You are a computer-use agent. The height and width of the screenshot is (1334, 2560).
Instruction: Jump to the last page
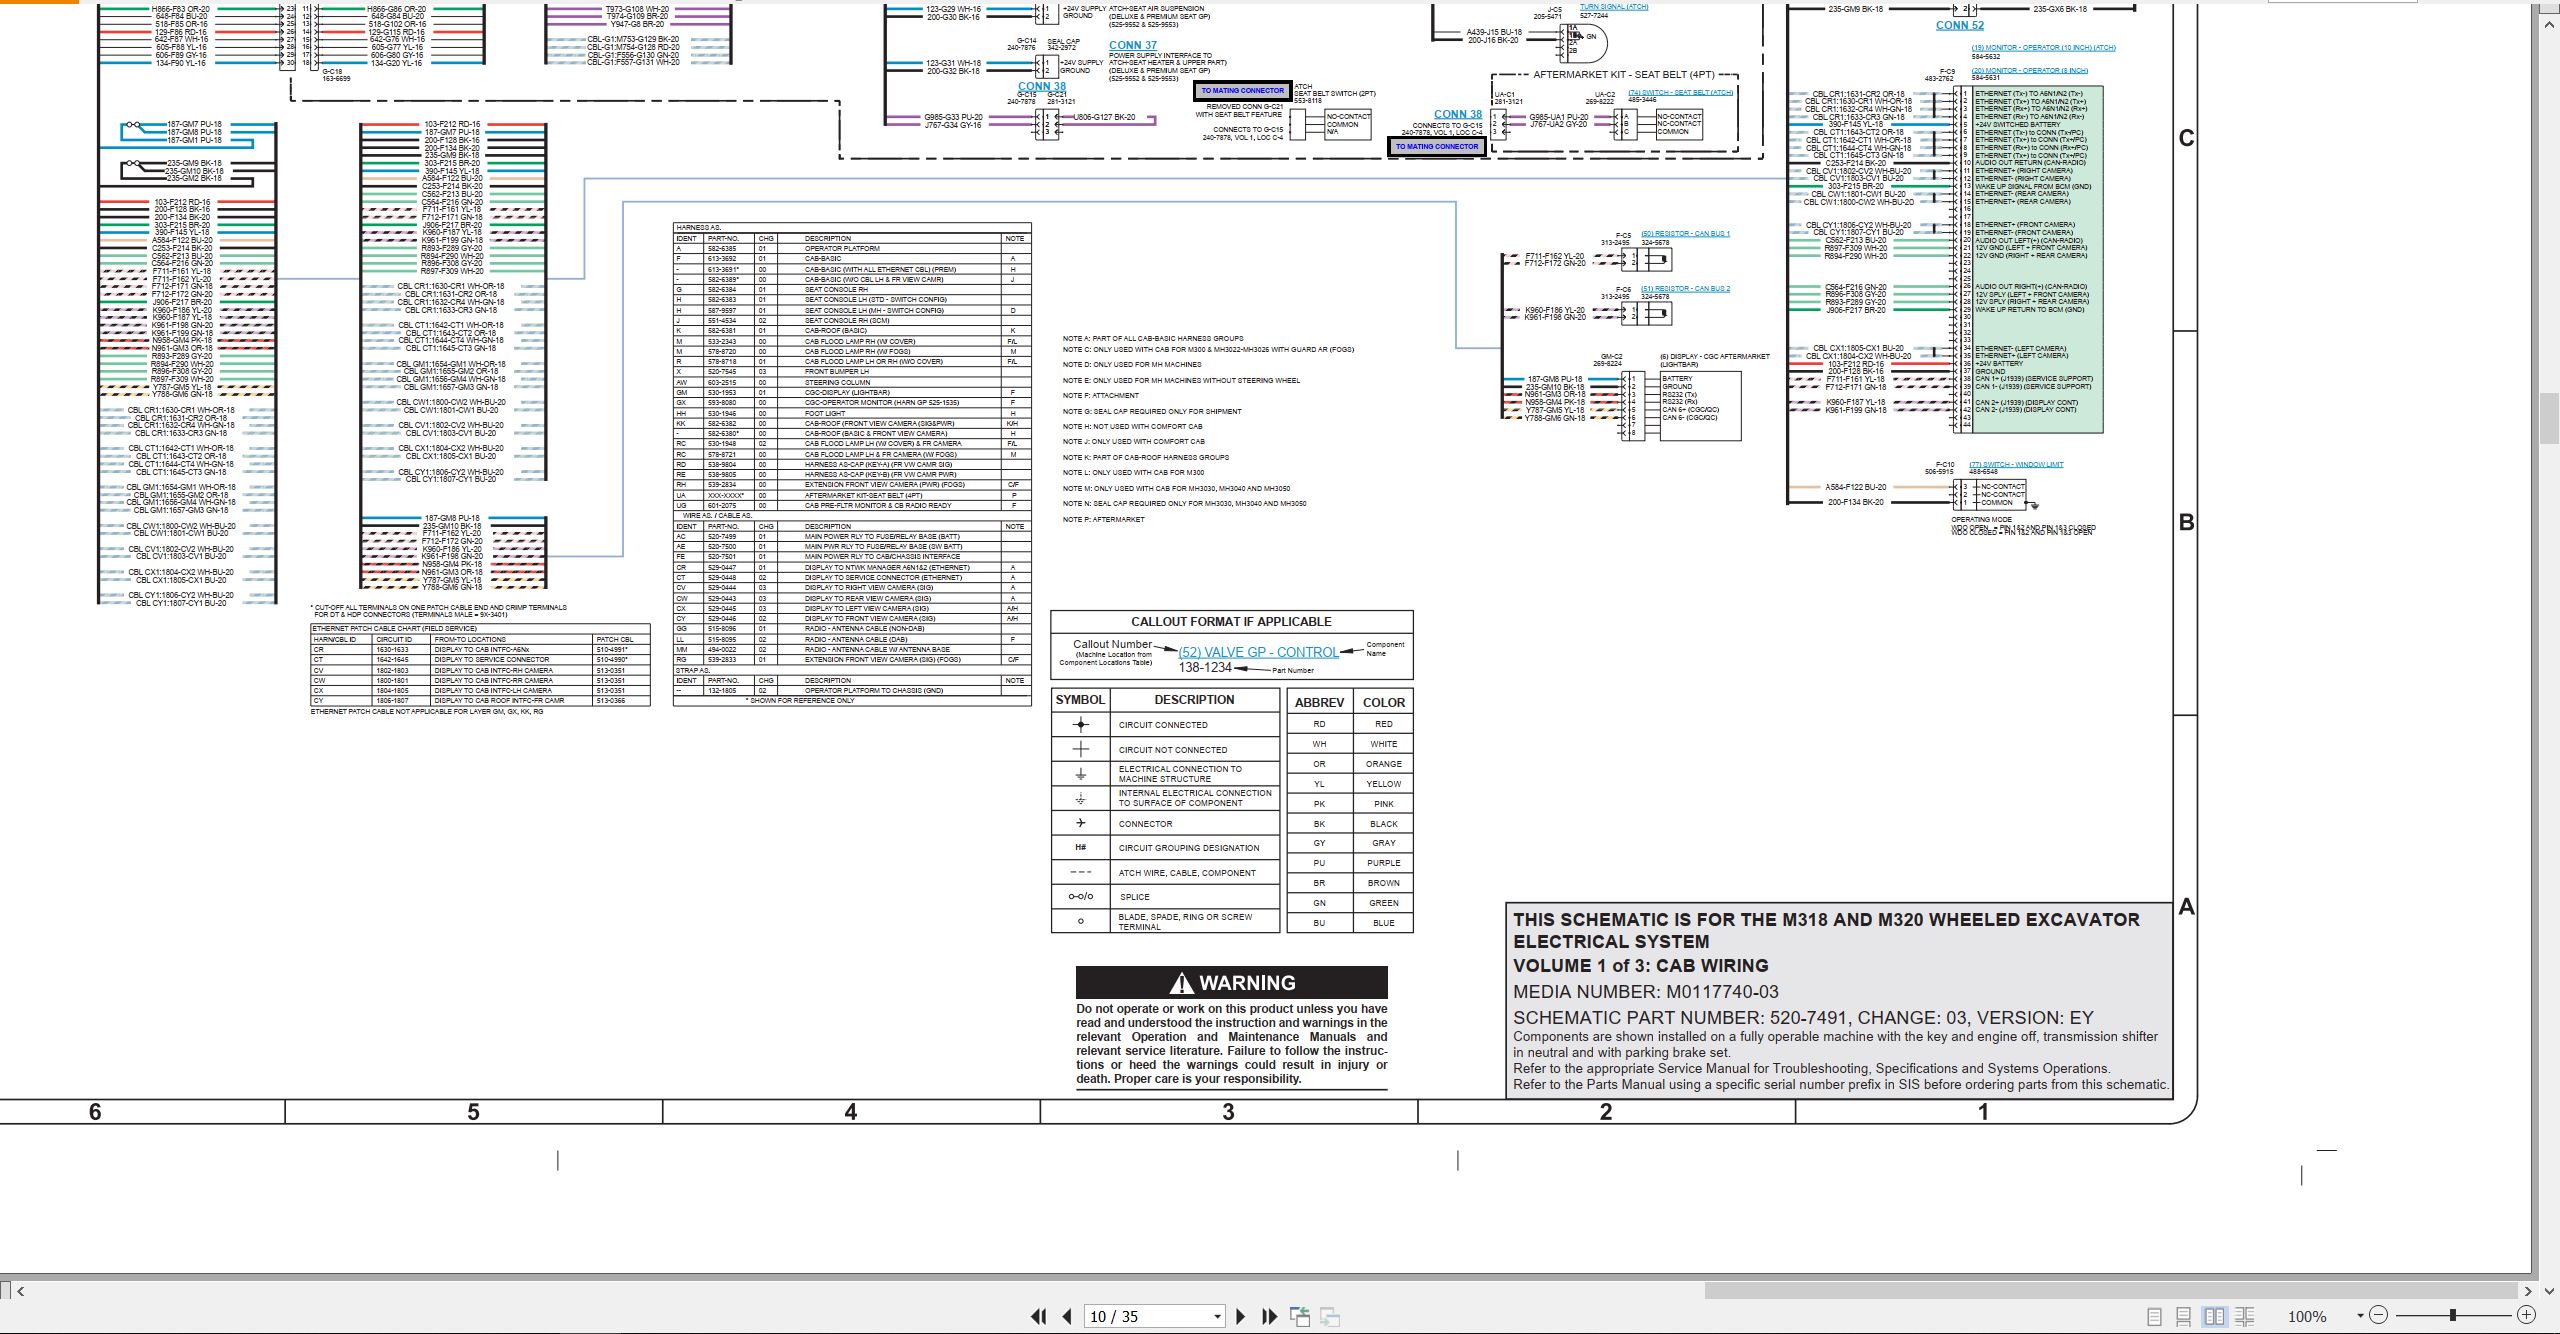coord(1270,1316)
